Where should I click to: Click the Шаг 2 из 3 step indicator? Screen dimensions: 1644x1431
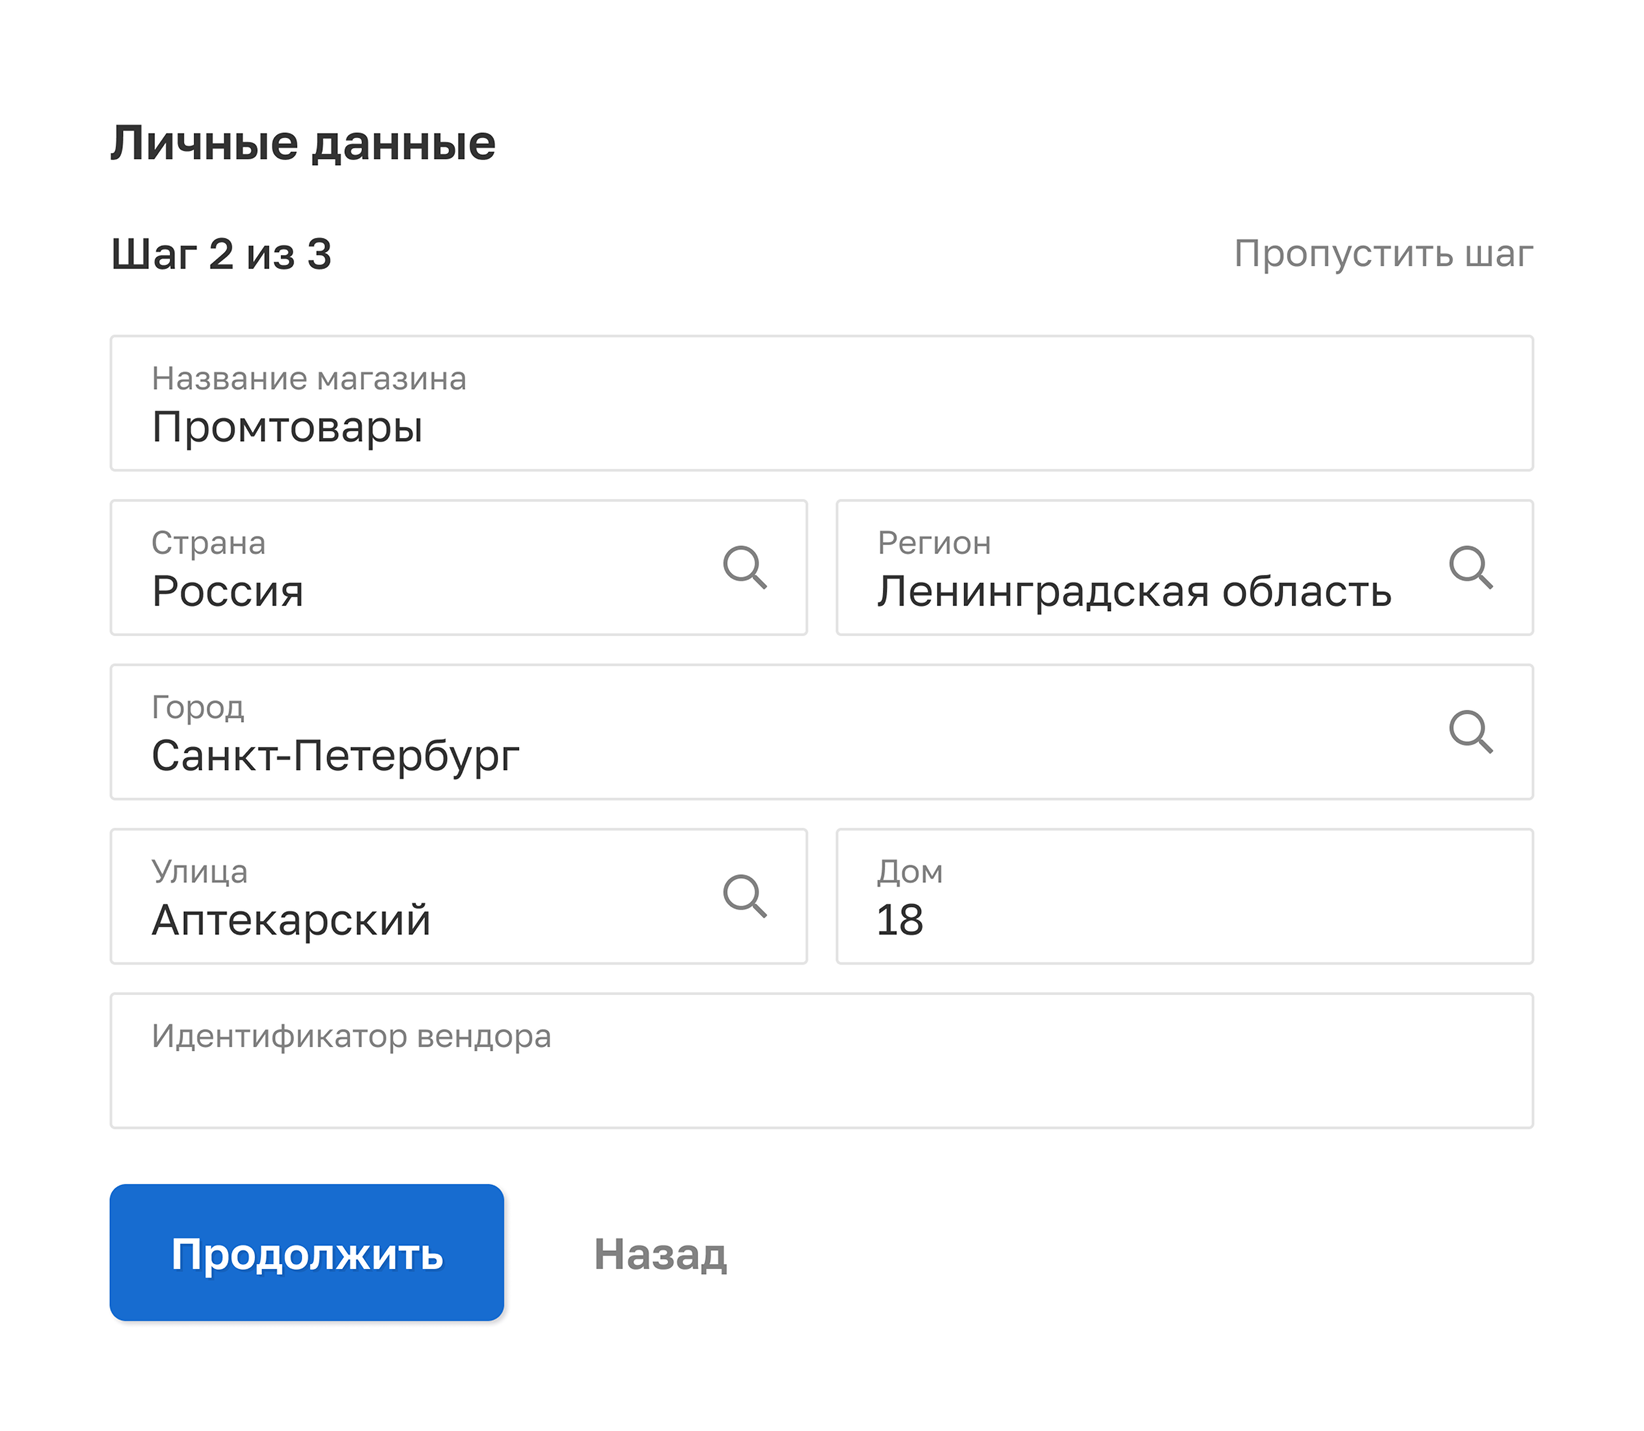(x=221, y=254)
